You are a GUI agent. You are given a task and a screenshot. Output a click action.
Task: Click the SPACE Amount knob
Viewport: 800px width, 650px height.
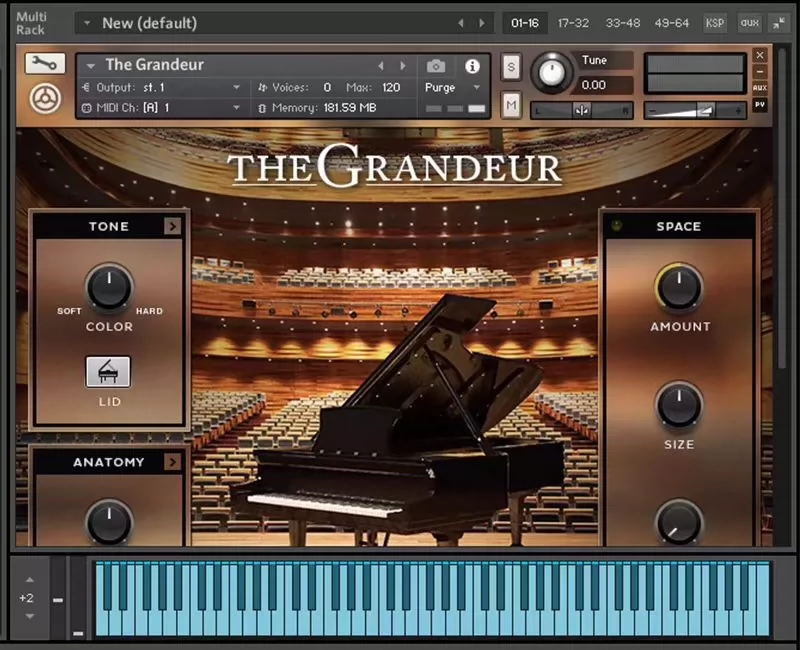[679, 287]
